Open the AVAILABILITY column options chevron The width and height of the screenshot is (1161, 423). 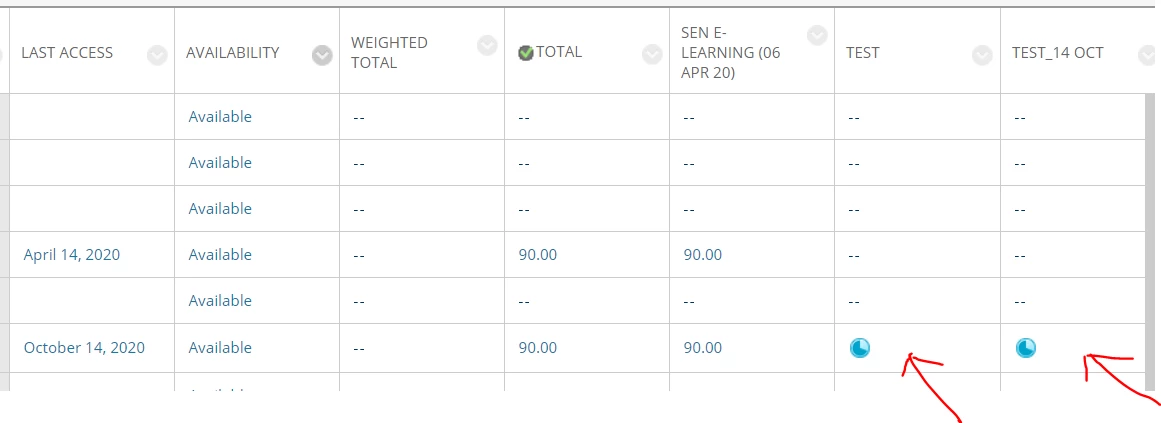point(322,55)
